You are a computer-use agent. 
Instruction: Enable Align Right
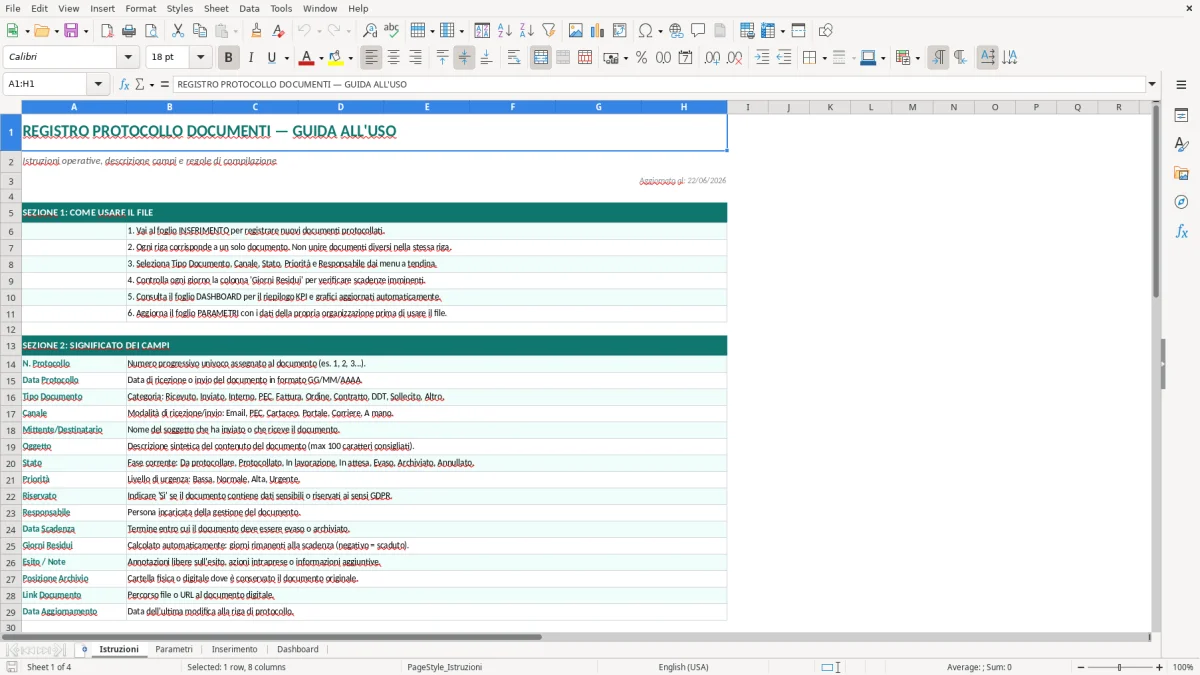(415, 58)
